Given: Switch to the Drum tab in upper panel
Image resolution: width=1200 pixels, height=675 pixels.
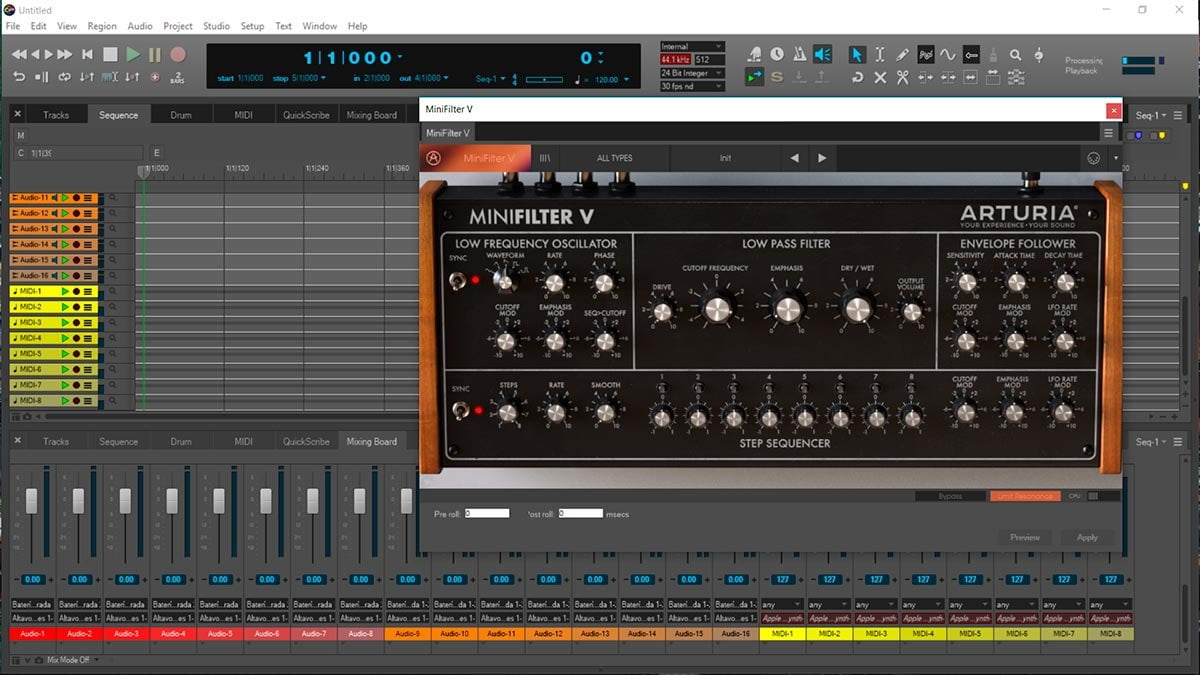Looking at the screenshot, I should tap(181, 115).
